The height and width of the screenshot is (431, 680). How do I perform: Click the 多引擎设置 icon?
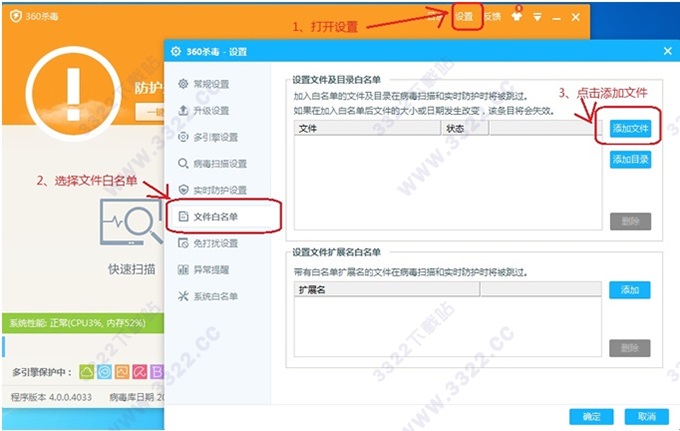point(183,137)
